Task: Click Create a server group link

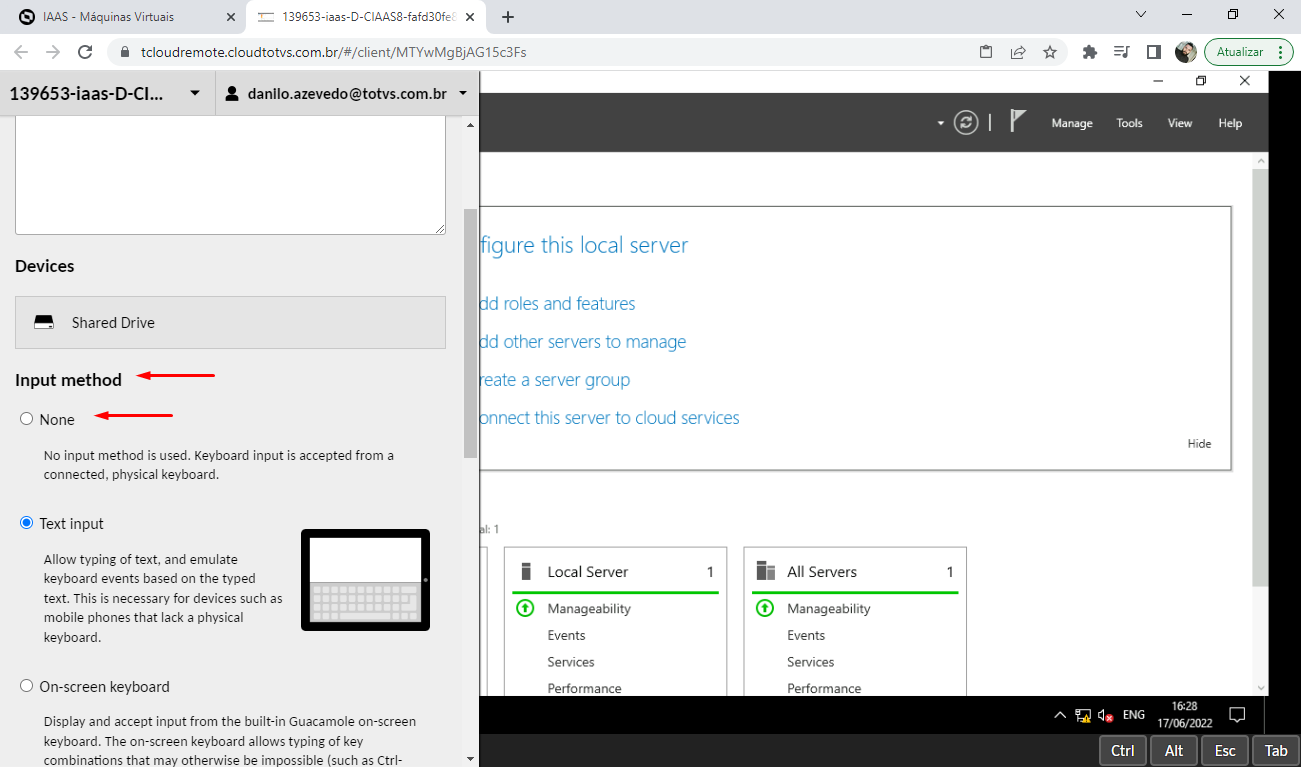Action: 555,379
